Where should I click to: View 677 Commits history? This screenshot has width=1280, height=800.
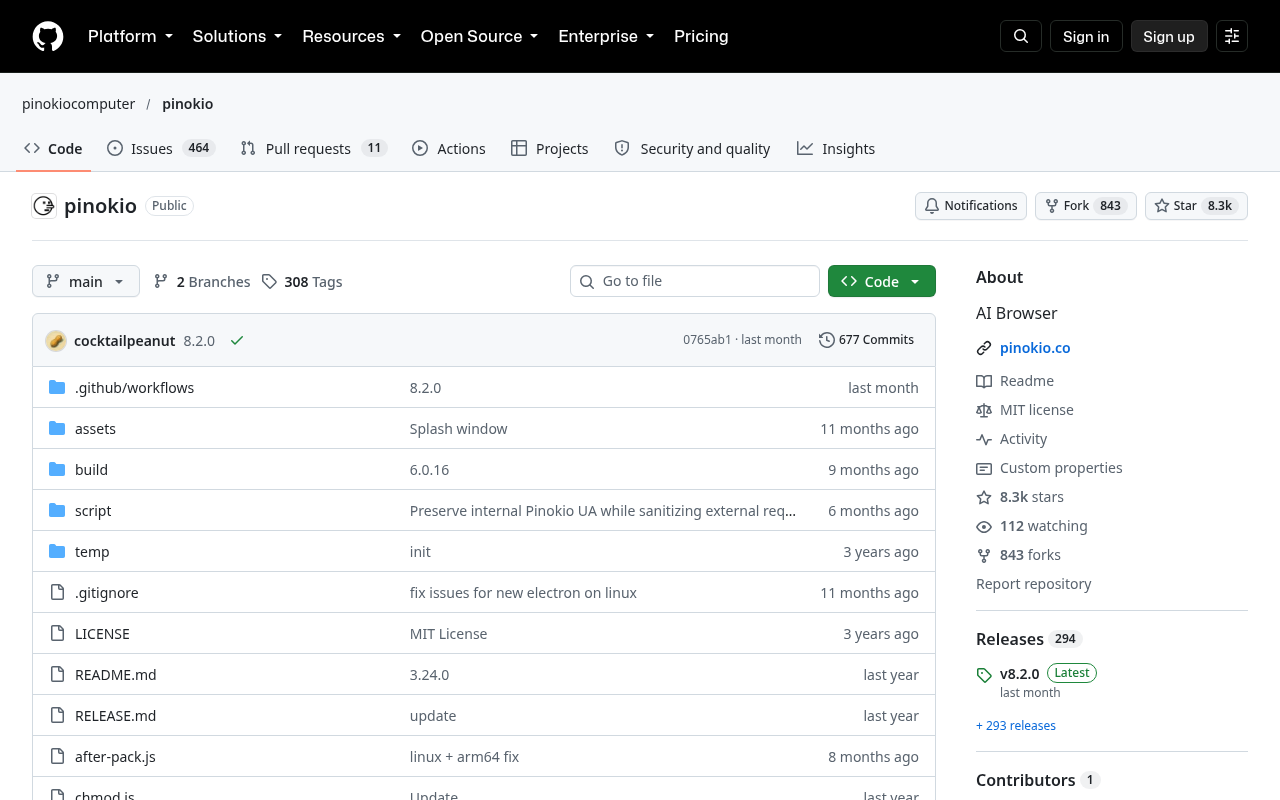click(866, 340)
